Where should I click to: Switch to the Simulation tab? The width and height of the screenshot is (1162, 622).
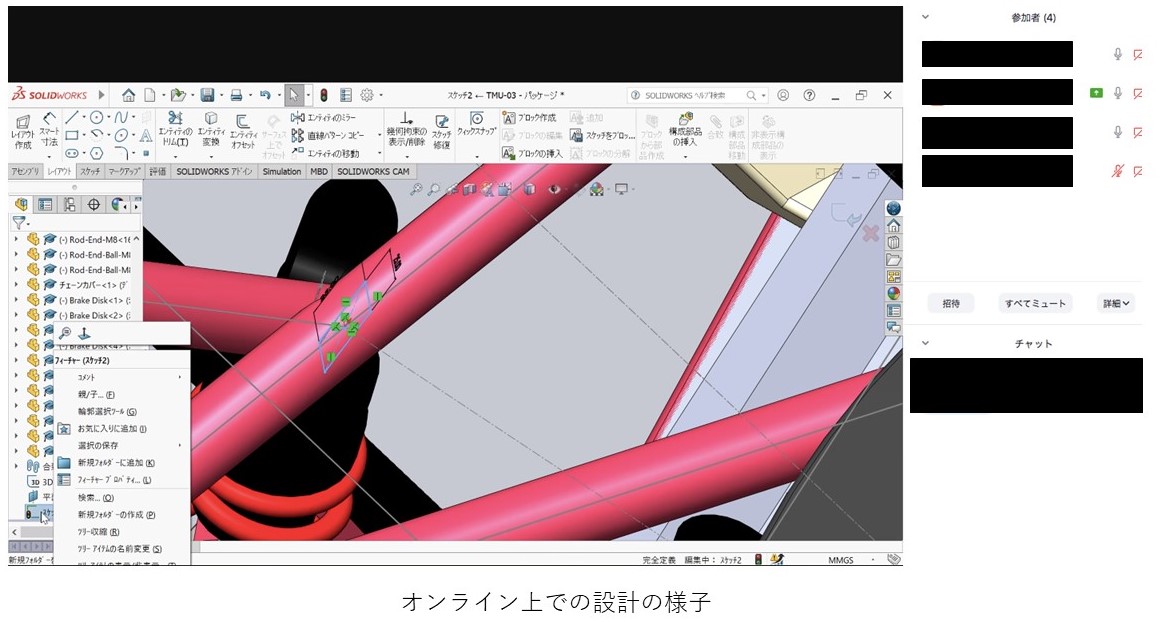pyautogui.click(x=282, y=172)
